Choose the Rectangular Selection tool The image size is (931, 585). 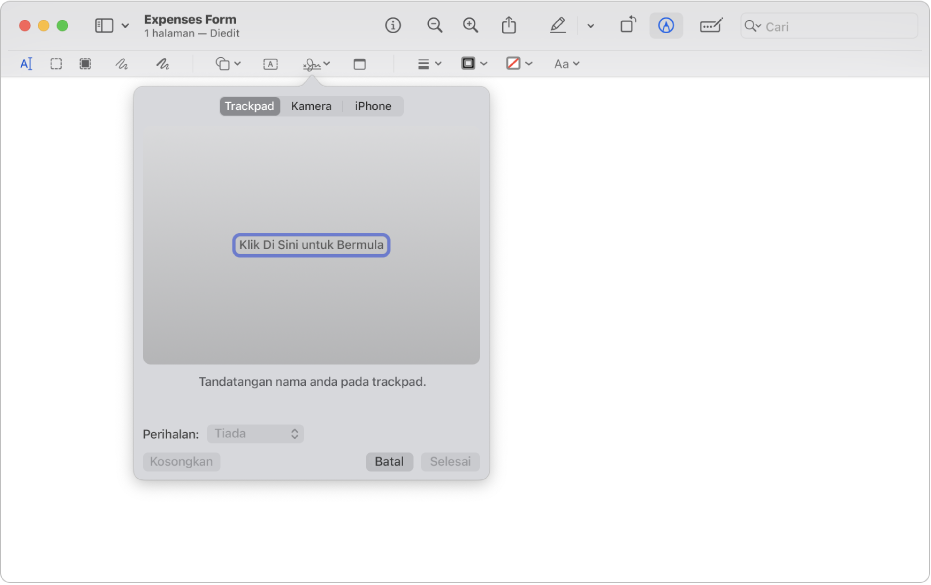(56, 64)
